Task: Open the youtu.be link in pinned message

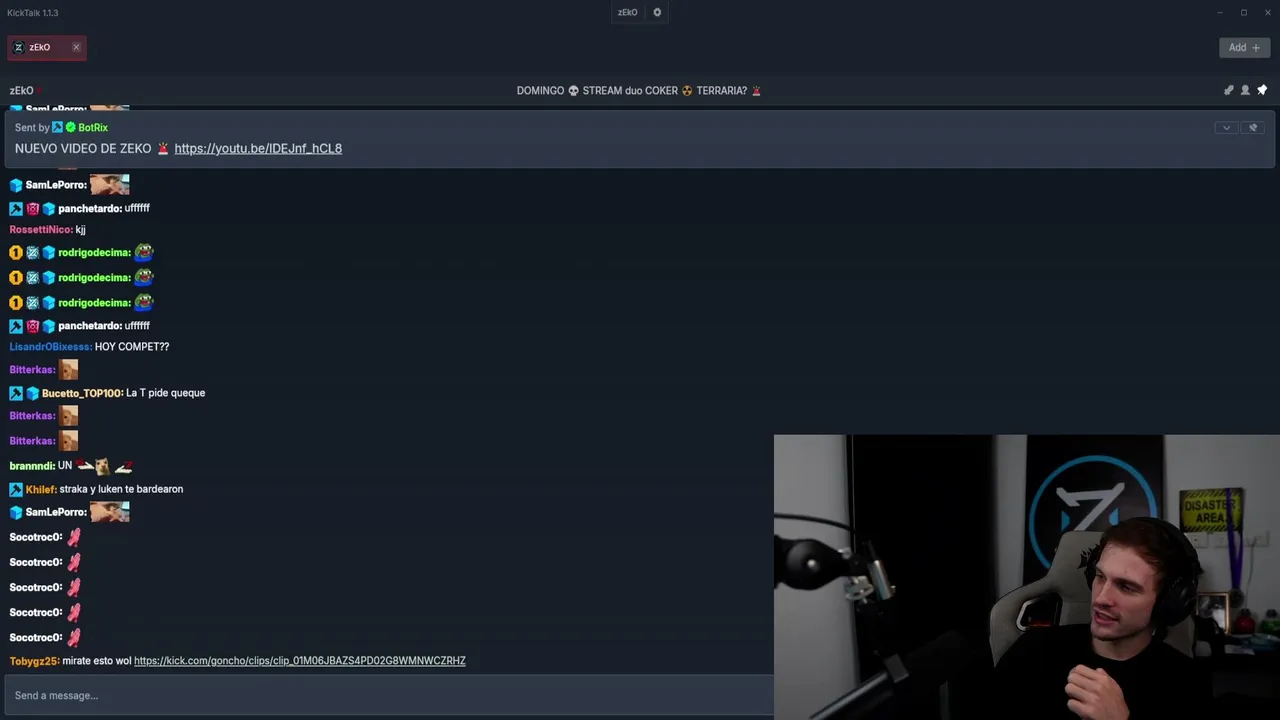Action: 258,149
